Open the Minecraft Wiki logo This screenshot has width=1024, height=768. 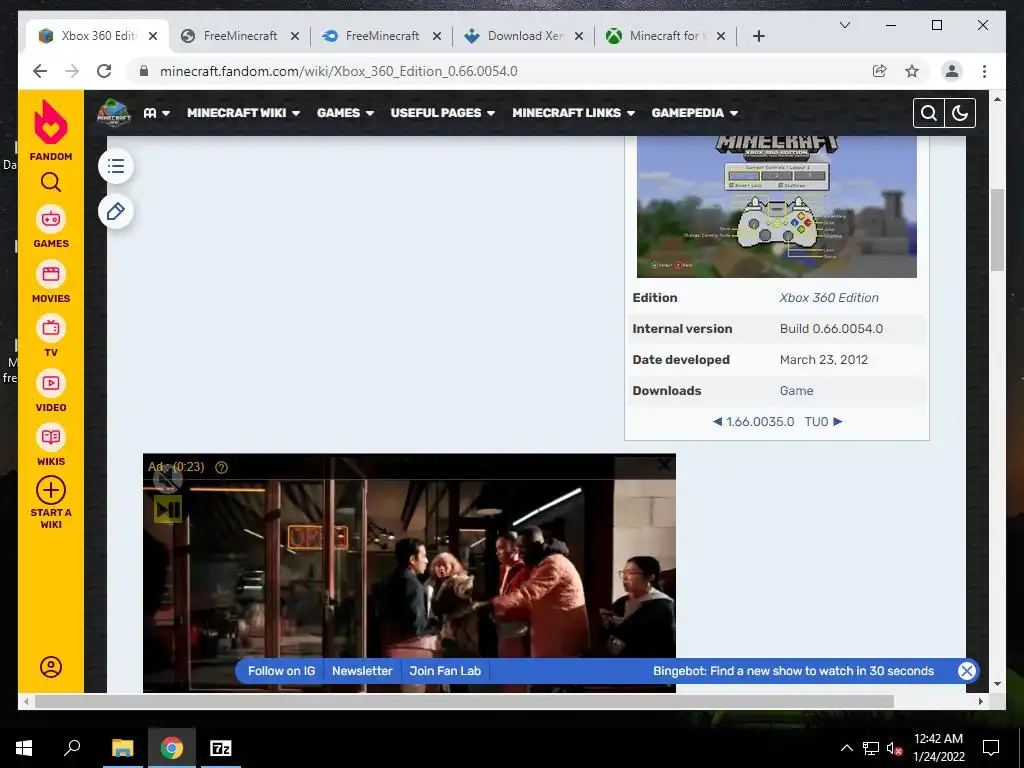point(114,113)
